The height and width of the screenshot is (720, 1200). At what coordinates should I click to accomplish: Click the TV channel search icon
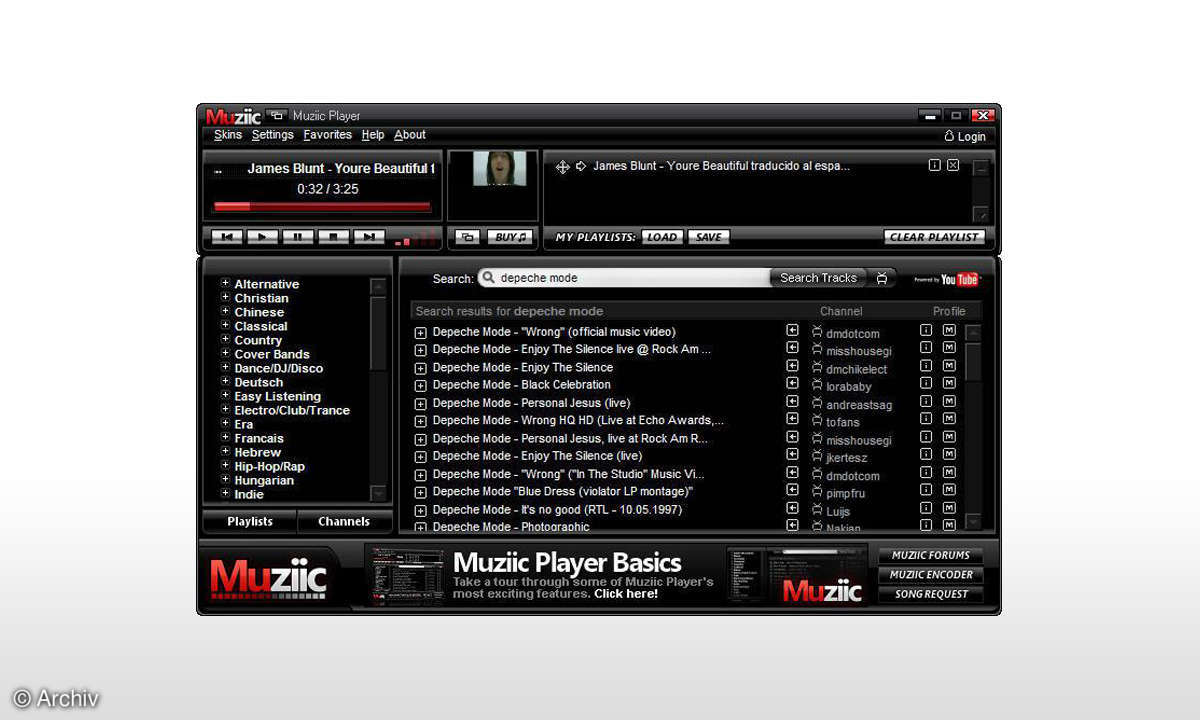pos(882,278)
